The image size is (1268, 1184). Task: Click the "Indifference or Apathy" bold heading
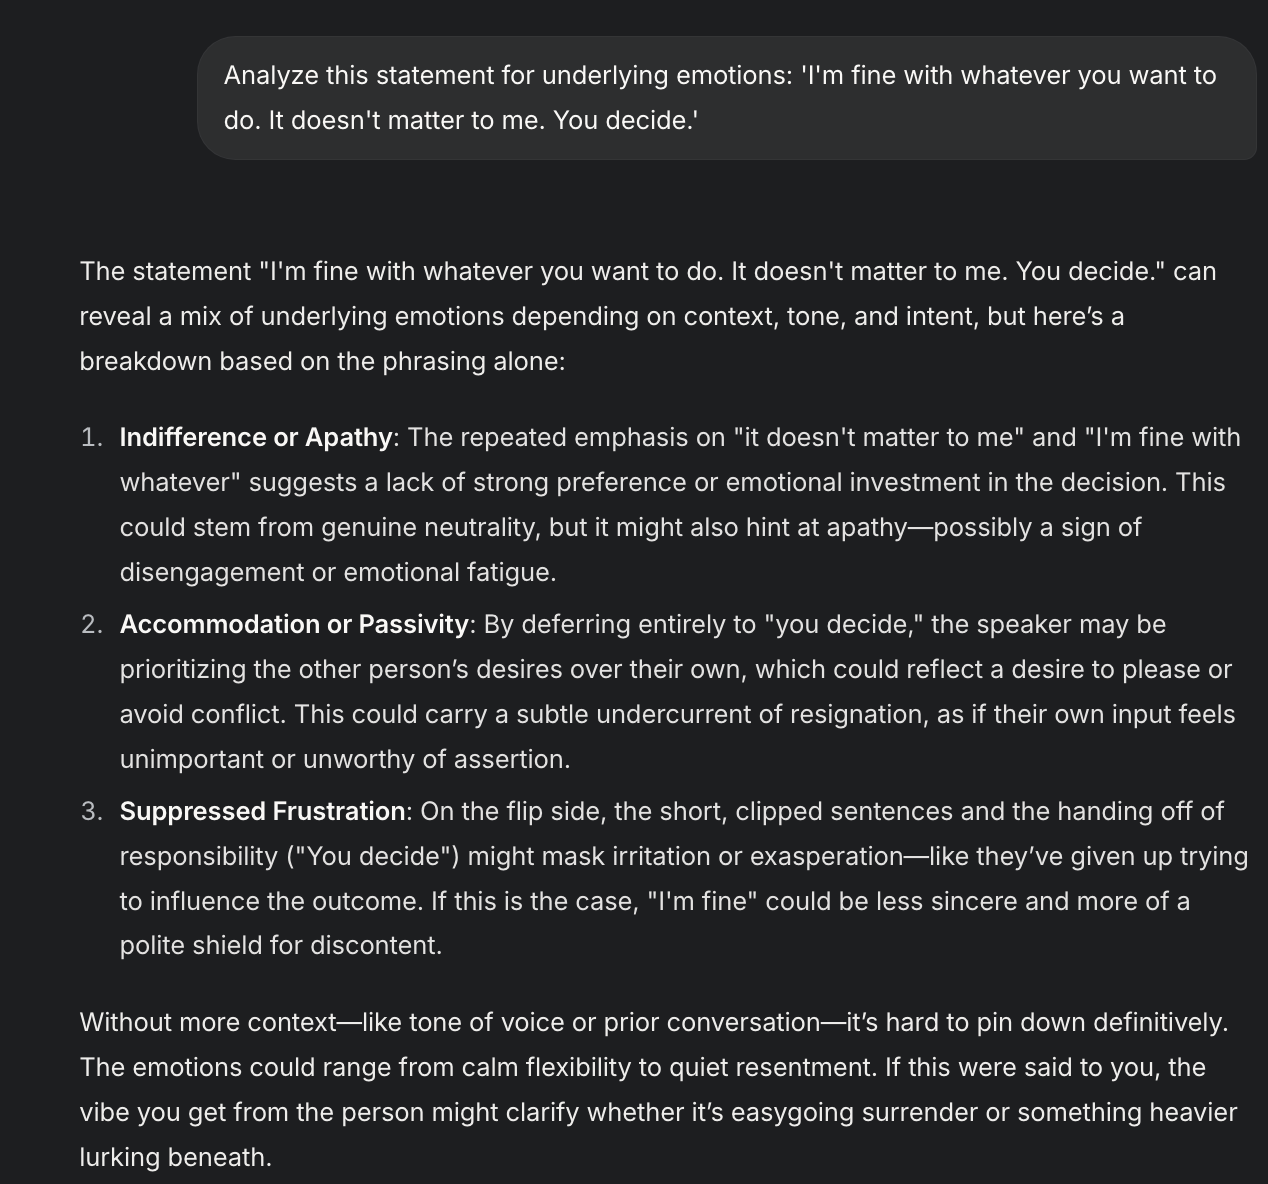coord(256,438)
